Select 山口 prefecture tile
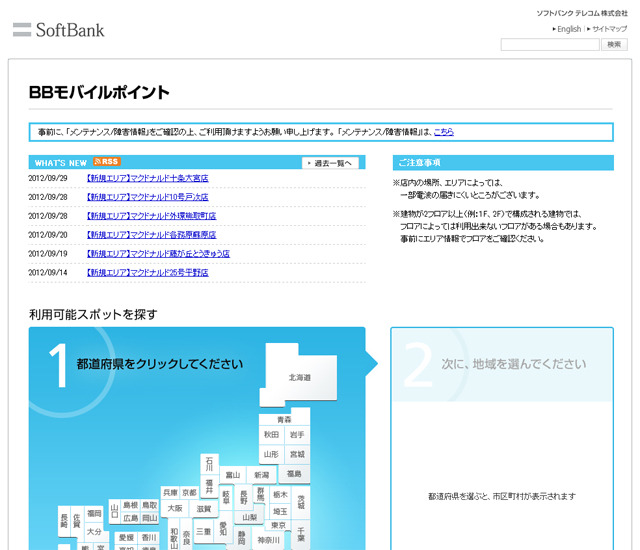640x550 pixels. (x=114, y=511)
